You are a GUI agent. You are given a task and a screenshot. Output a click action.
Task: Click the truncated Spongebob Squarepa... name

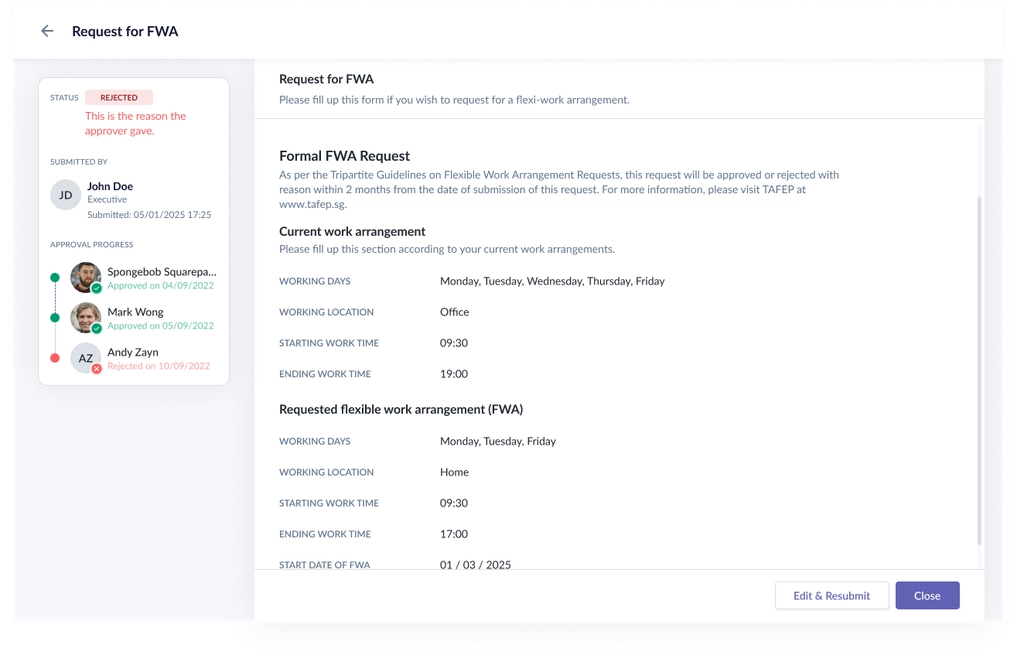(x=161, y=272)
